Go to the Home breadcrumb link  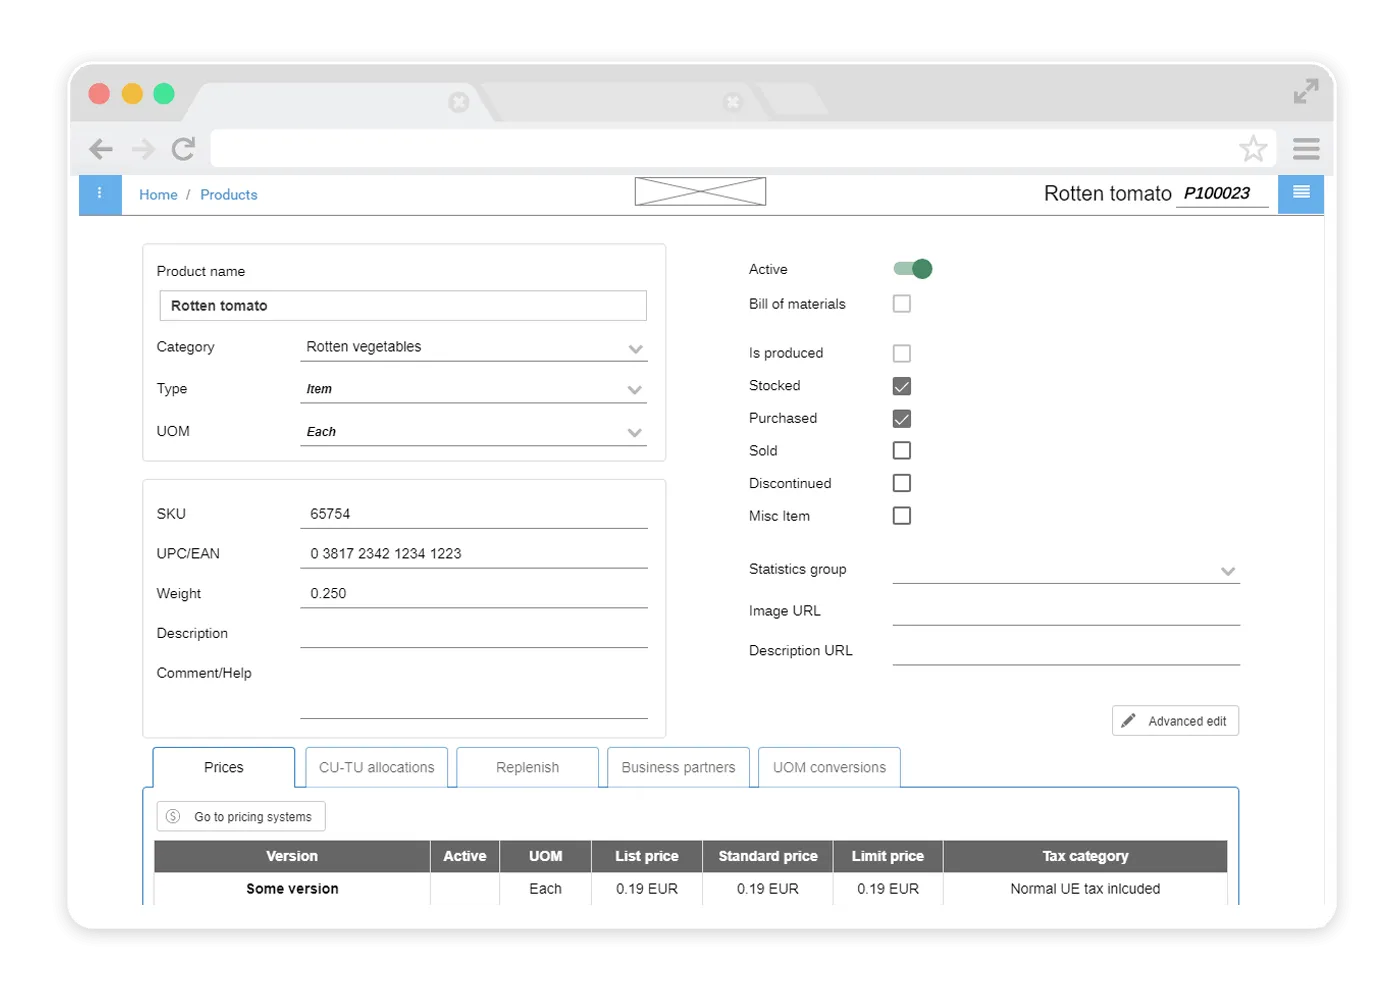(x=158, y=195)
